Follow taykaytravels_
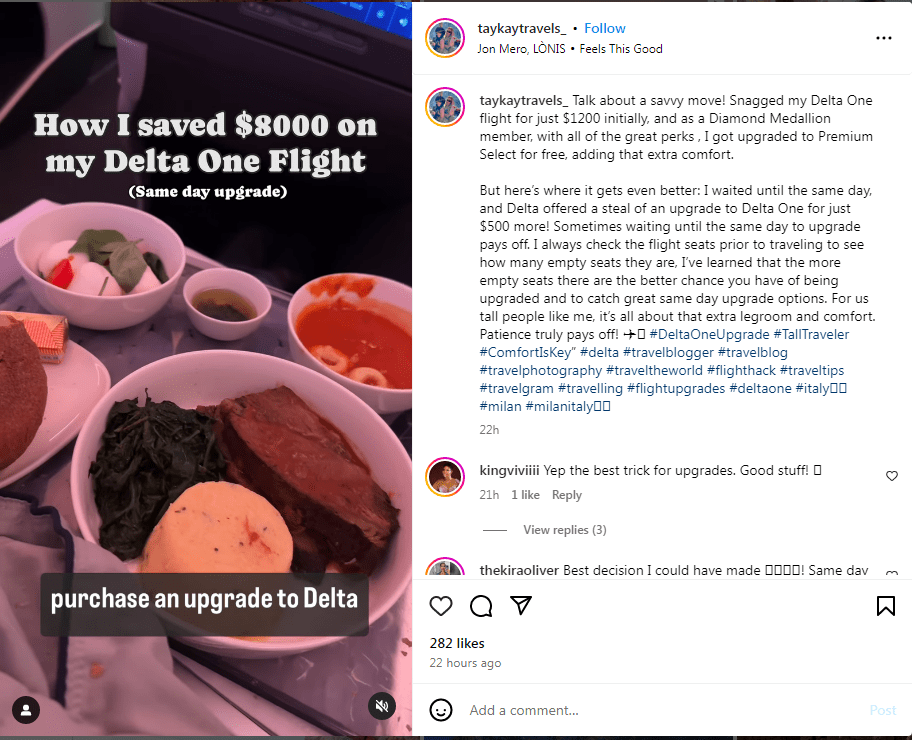The image size is (912, 740). point(604,29)
